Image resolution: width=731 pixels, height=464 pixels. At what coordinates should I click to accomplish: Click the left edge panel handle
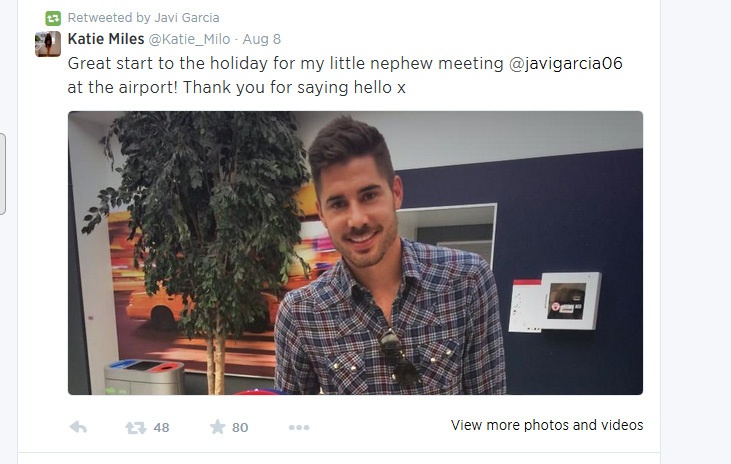(2, 174)
